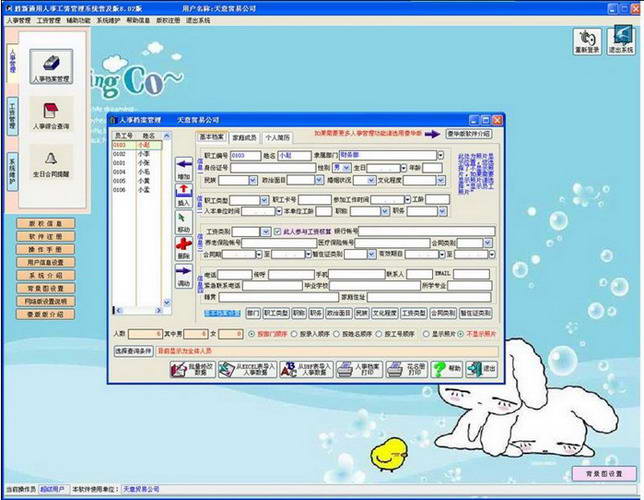Open the 系统维护 menu
The image size is (644, 500).
point(108,20)
